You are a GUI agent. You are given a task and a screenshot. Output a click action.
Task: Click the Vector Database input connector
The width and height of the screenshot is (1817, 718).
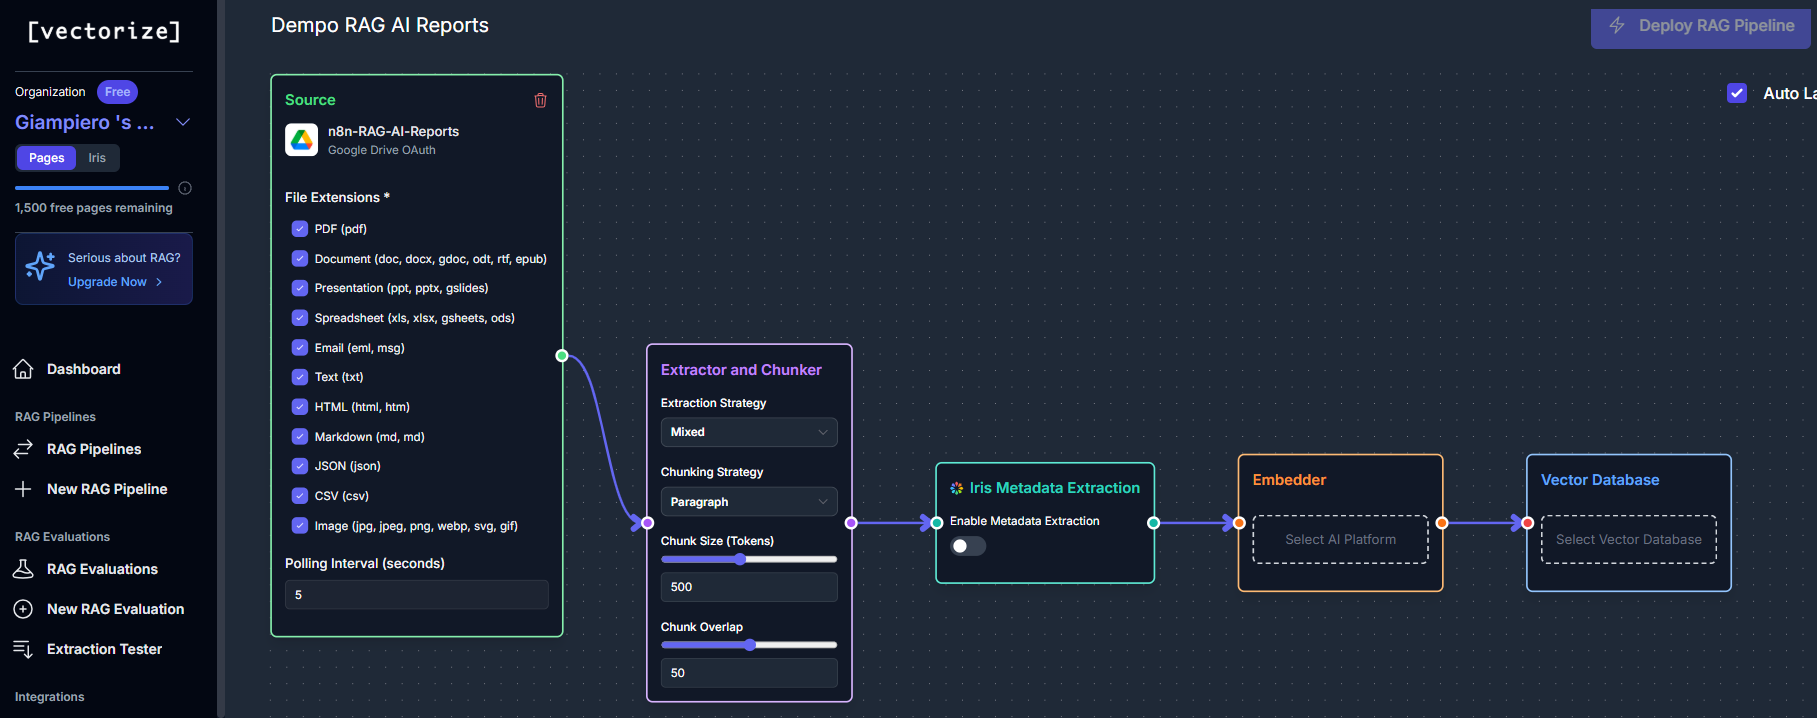pyautogui.click(x=1528, y=523)
